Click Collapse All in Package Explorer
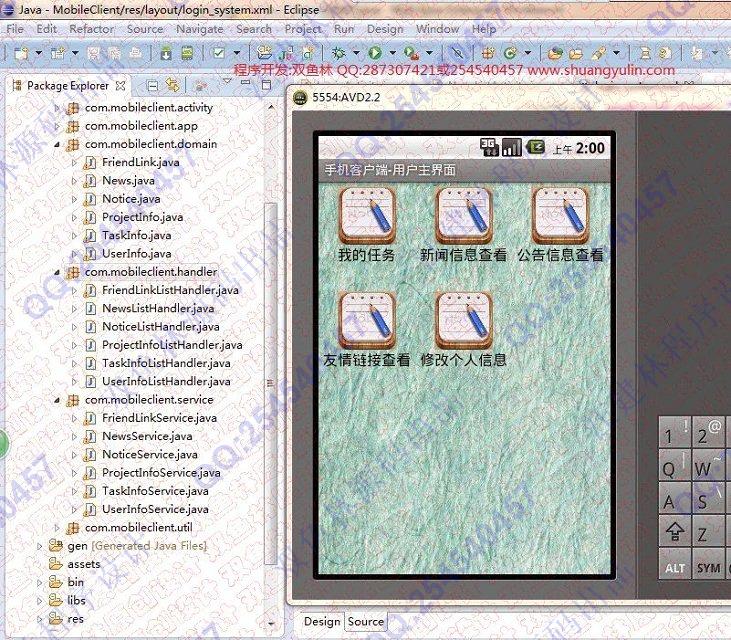Image resolution: width=731 pixels, height=640 pixels. (153, 86)
